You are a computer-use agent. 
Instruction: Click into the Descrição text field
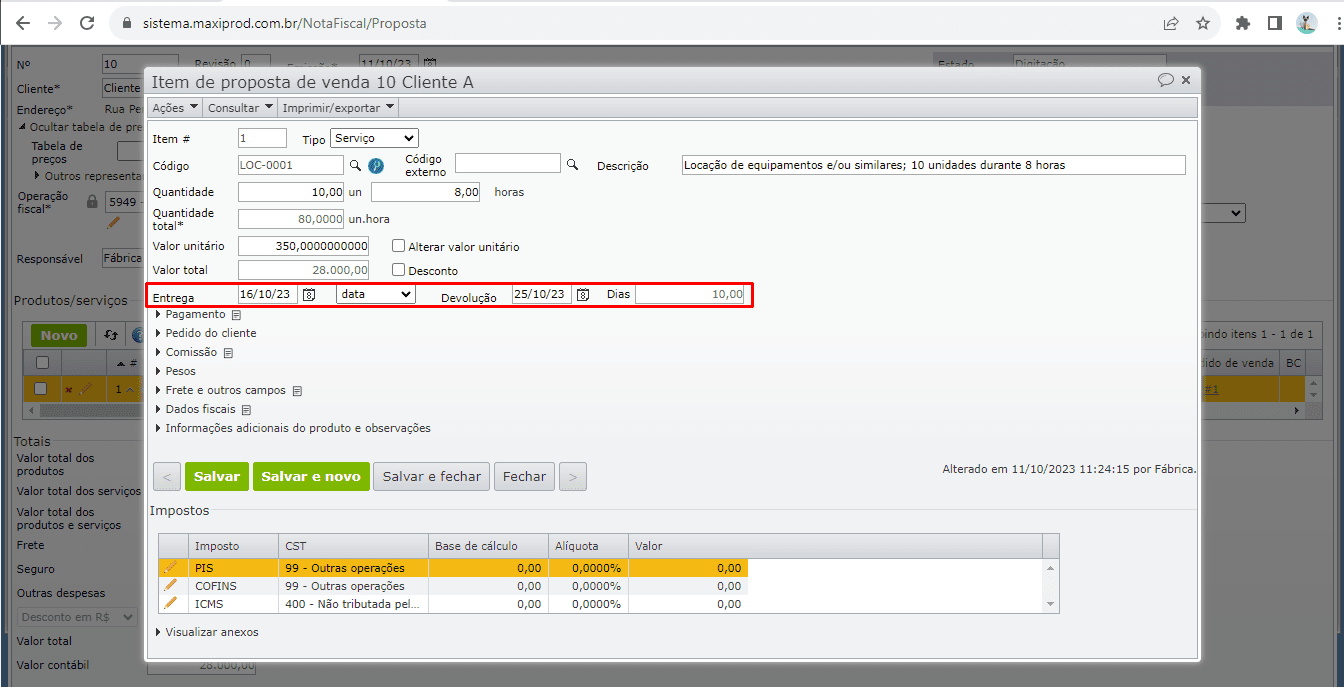(933, 165)
